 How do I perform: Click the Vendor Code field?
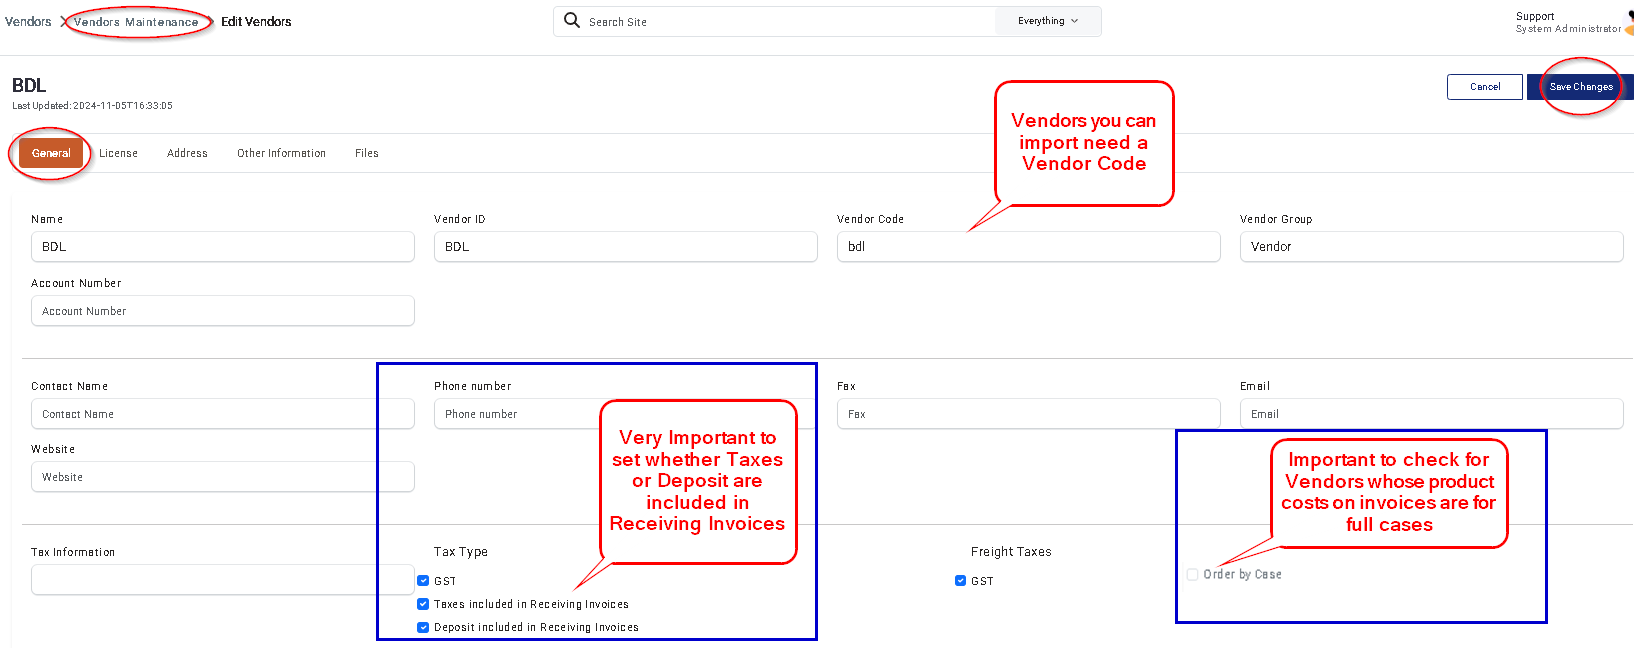(1028, 247)
